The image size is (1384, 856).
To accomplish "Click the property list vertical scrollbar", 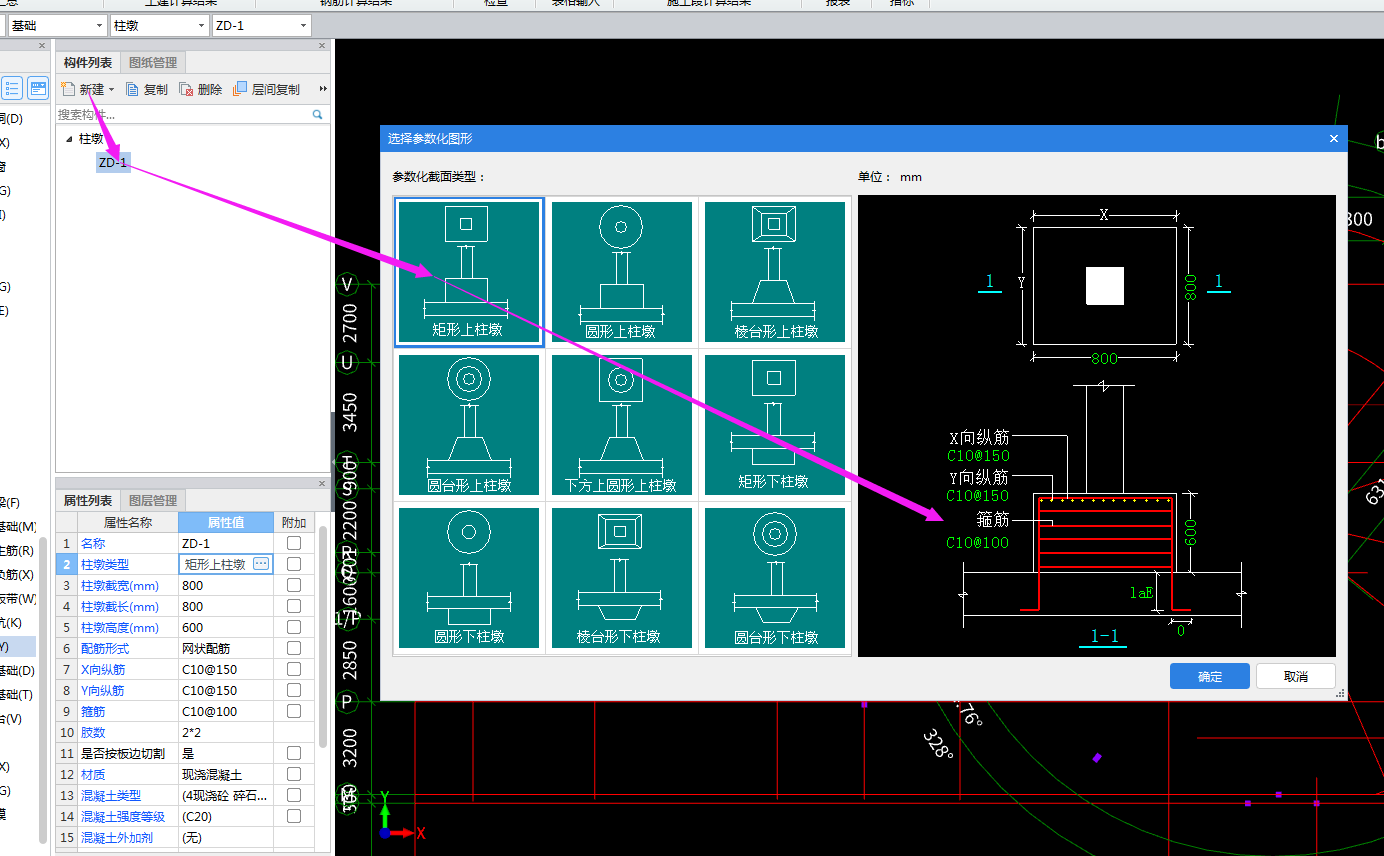I will pos(323,637).
